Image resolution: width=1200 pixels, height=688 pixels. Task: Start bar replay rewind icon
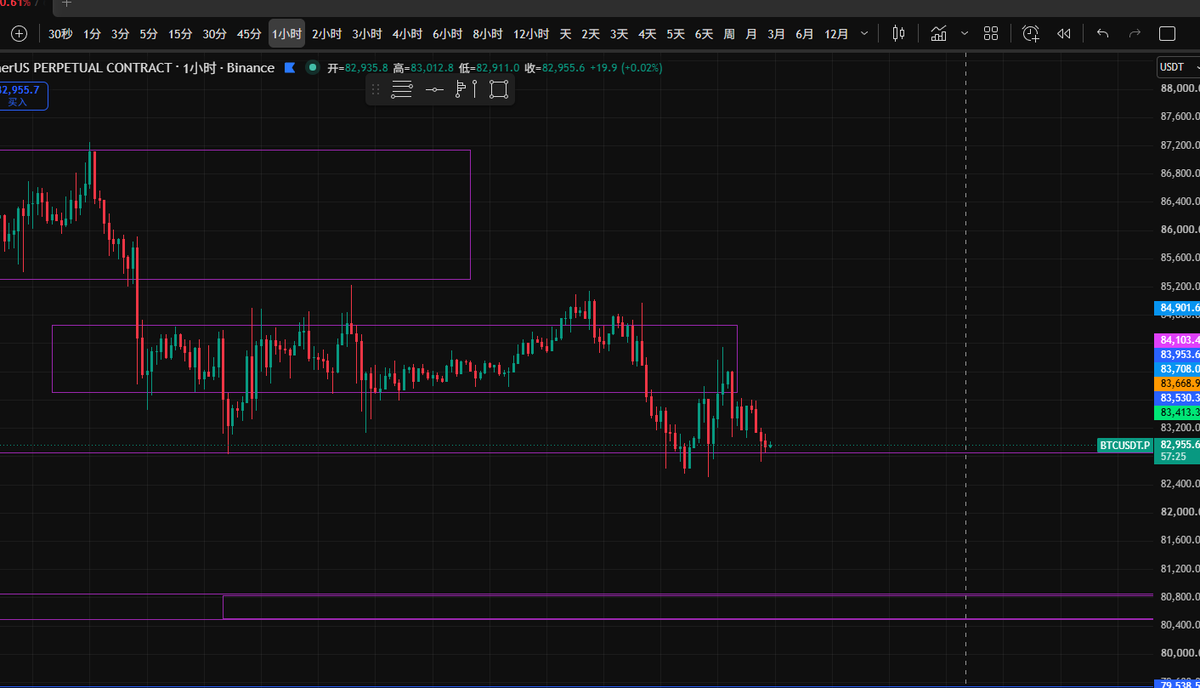pos(1064,34)
